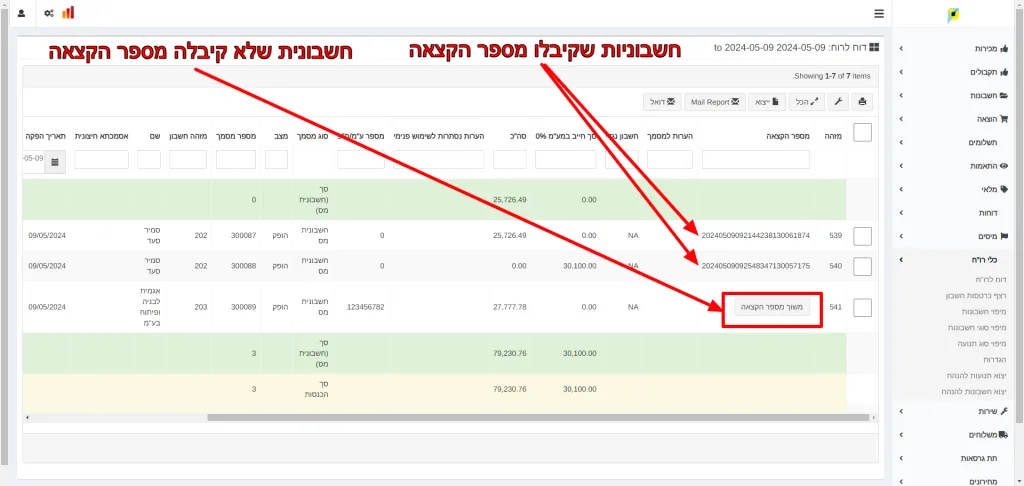Open מיפוי סוג תנועה submenu item
Image resolution: width=1024 pixels, height=486 pixels.
(x=981, y=343)
